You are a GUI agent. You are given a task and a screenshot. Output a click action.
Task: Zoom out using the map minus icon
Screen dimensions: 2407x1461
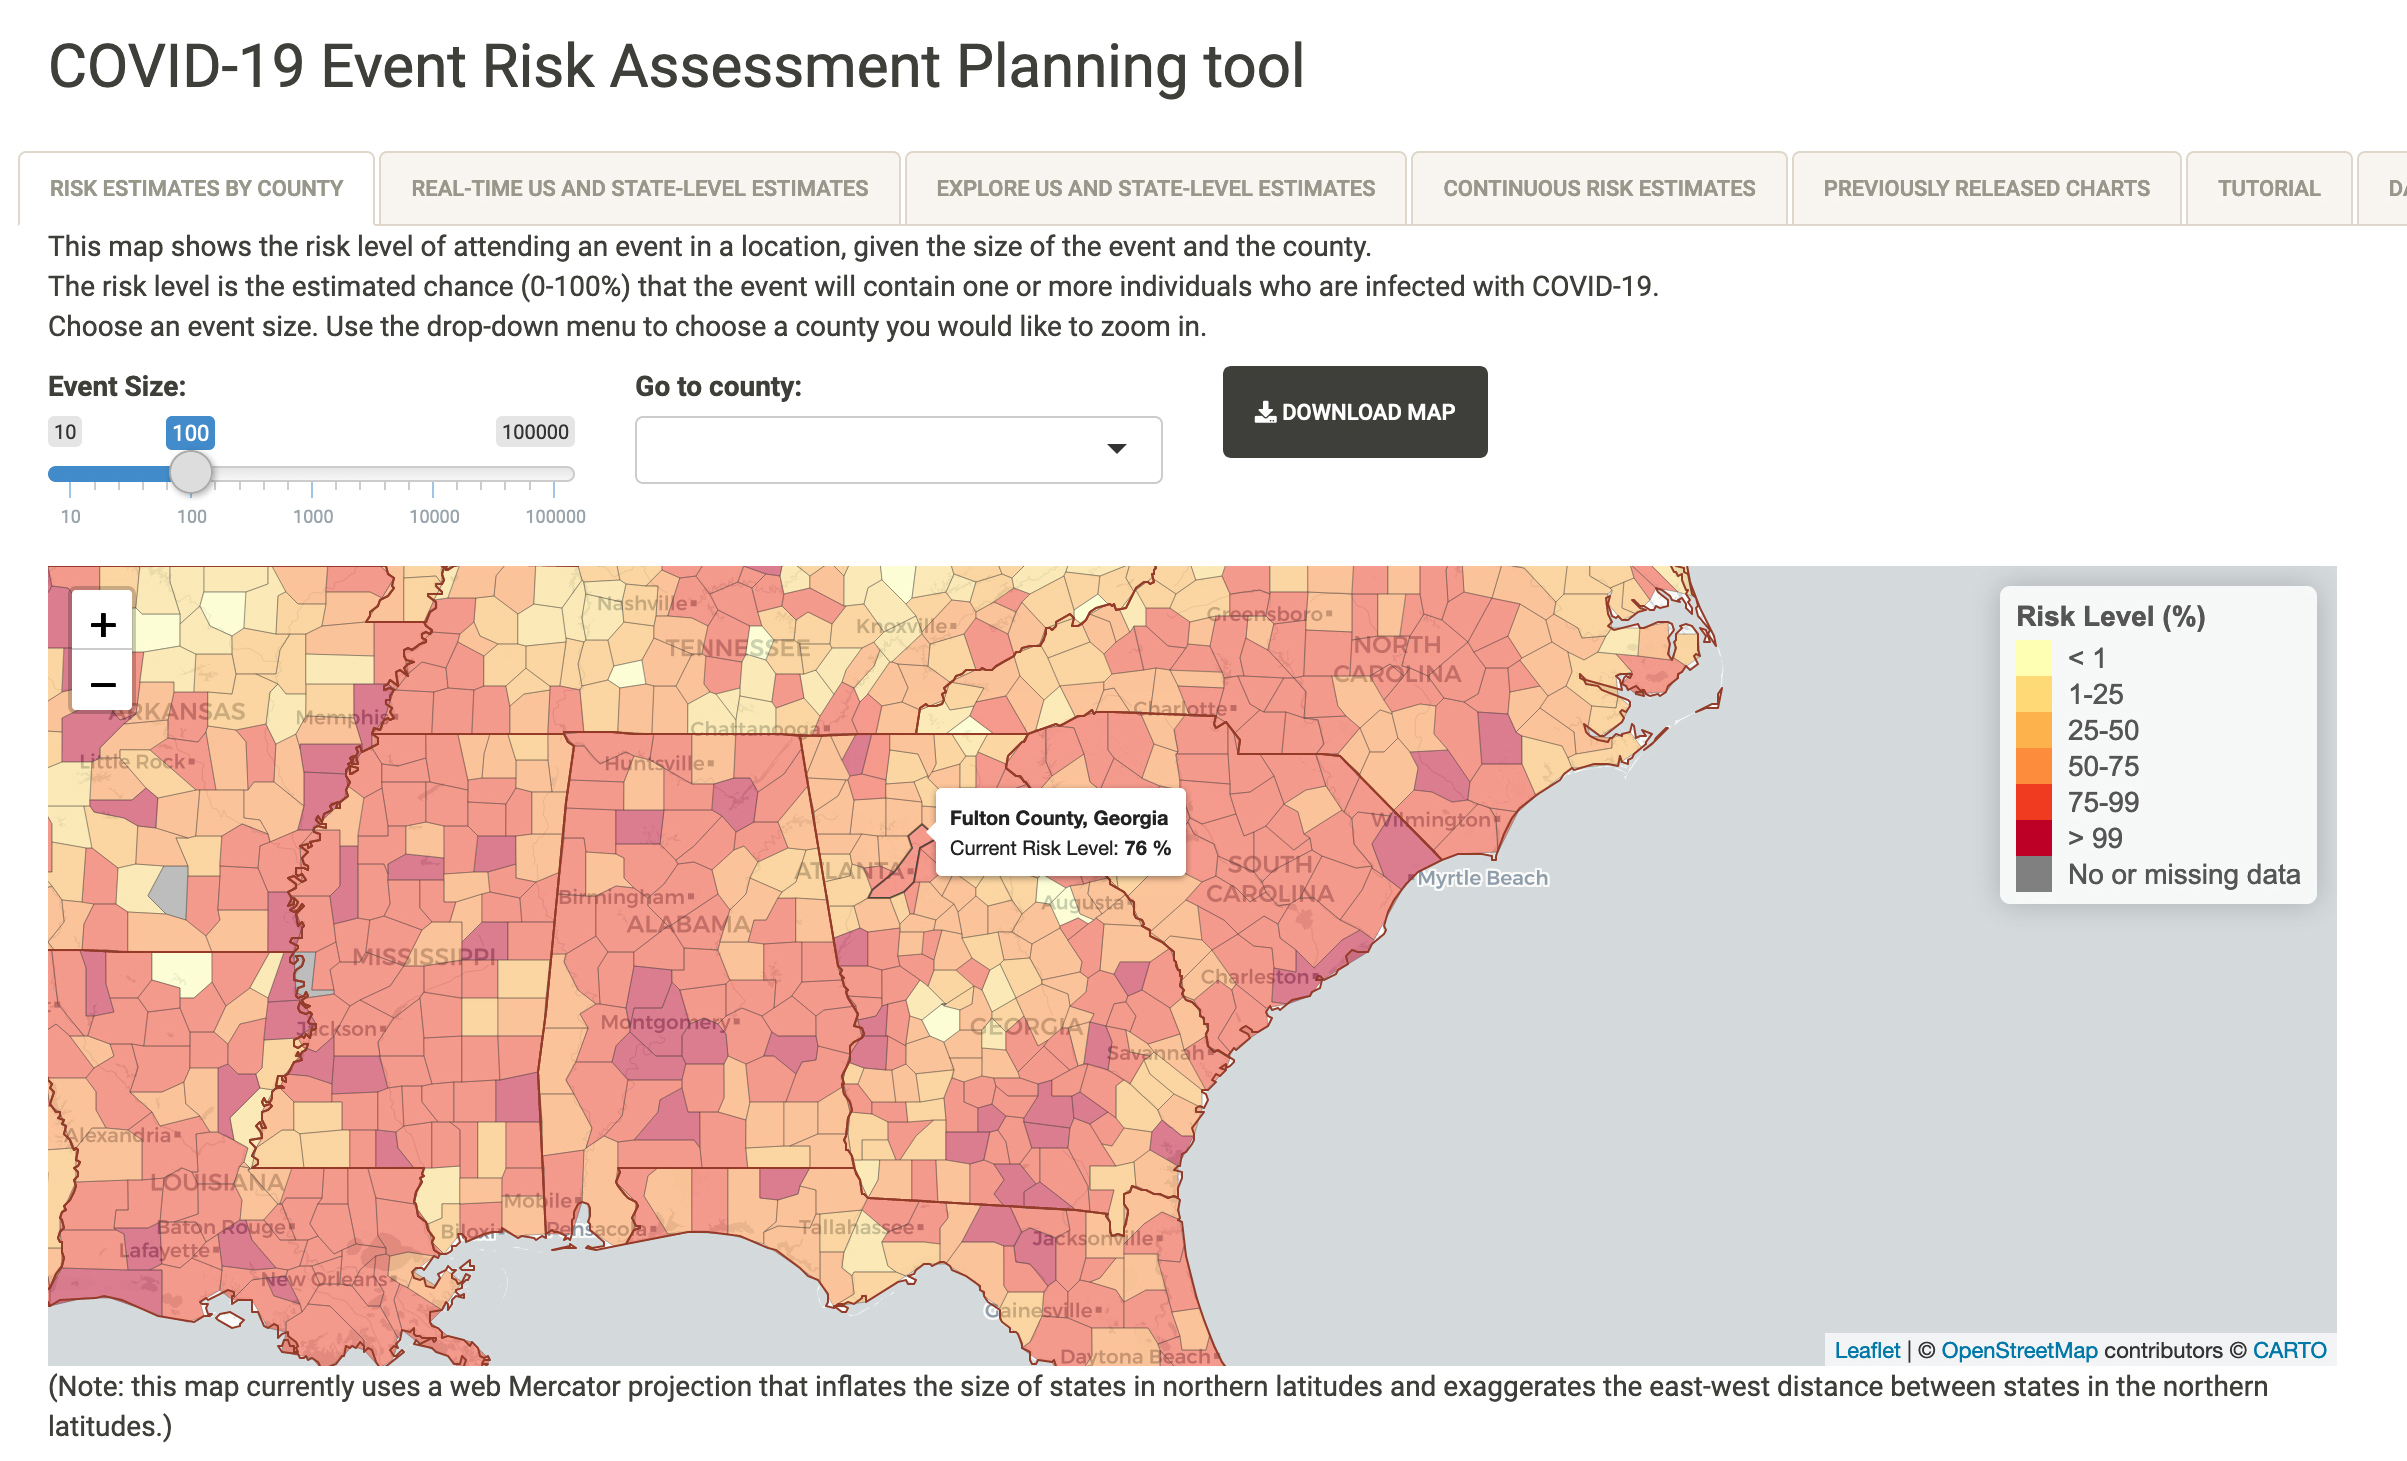pyautogui.click(x=101, y=684)
